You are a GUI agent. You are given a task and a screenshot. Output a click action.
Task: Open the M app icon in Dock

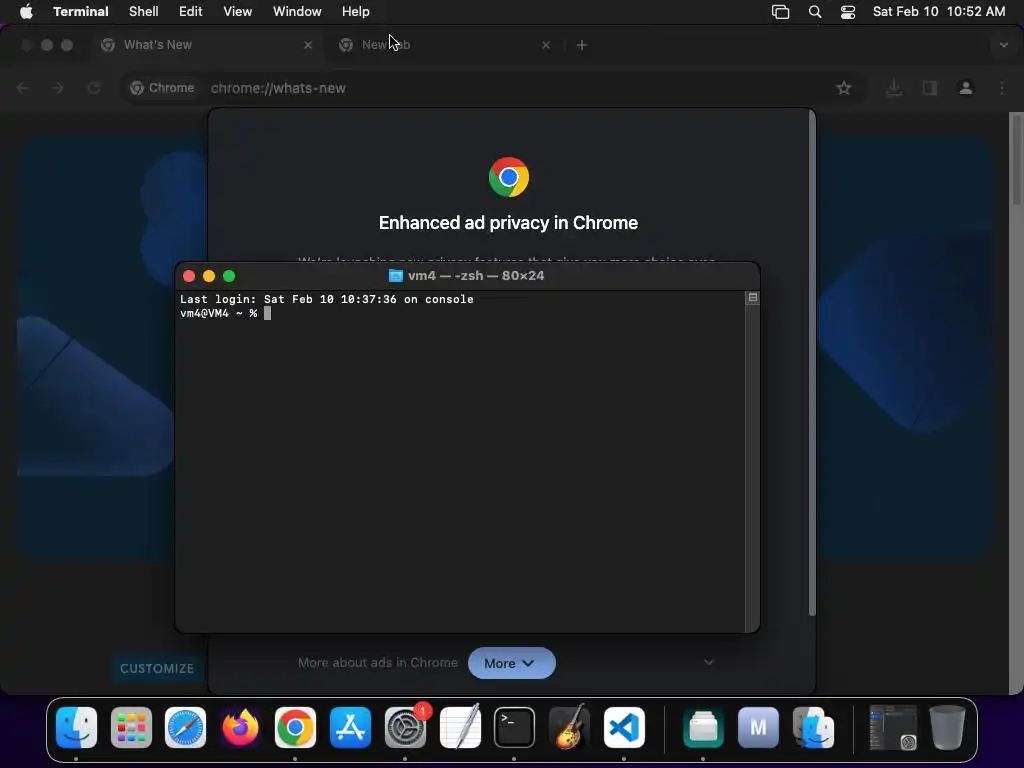coord(758,728)
